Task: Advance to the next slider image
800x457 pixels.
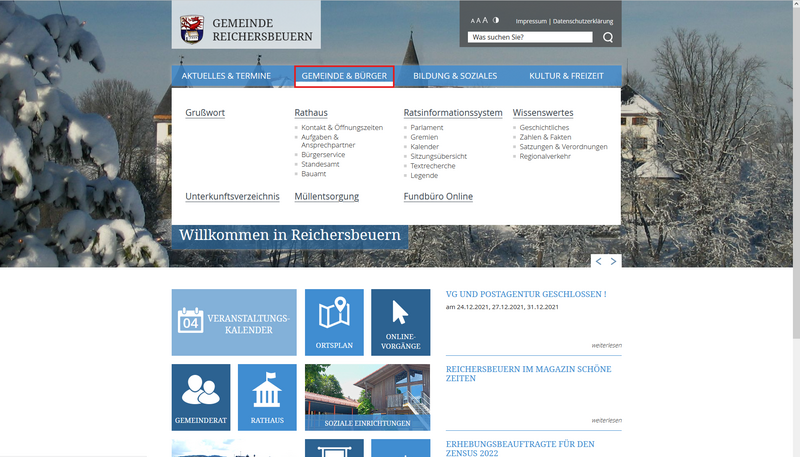Action: (614, 261)
